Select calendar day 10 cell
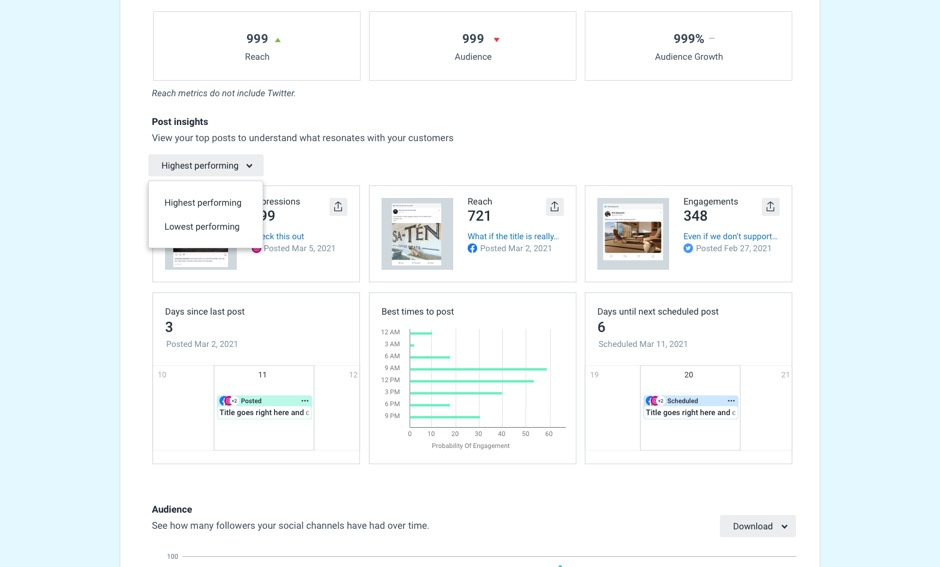Image resolution: width=940 pixels, height=567 pixels. click(x=183, y=408)
